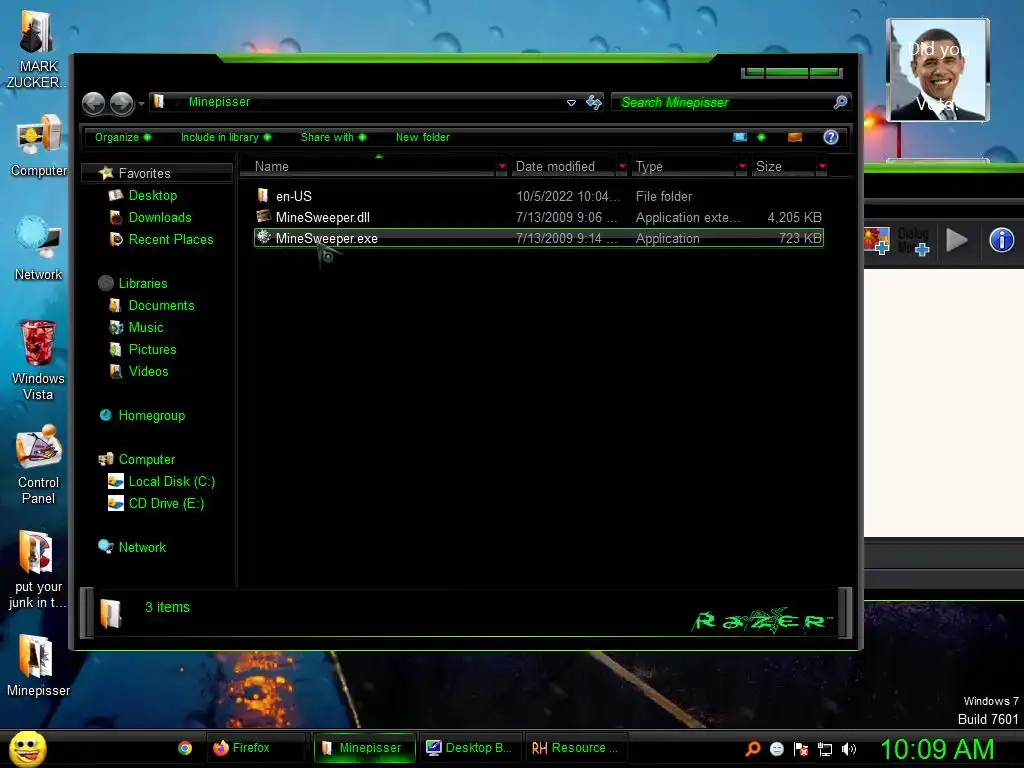Screen dimensions: 1024x768
Task: Select Control Panel desktop icon
Action: [38, 465]
